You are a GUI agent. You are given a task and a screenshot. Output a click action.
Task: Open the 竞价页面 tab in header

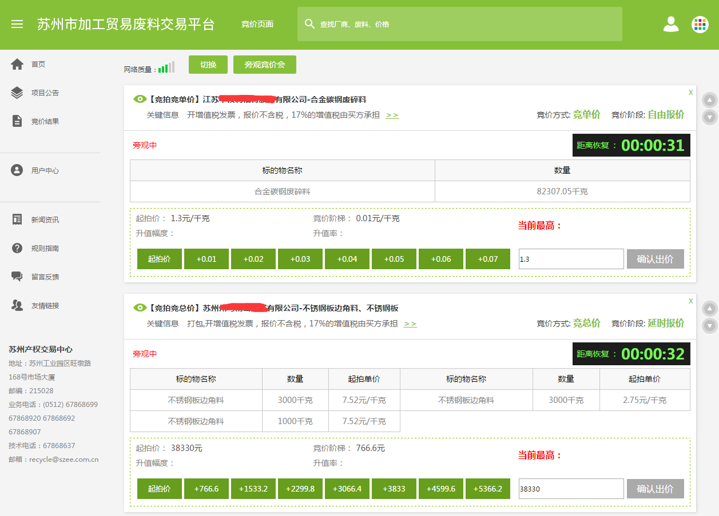click(x=257, y=24)
